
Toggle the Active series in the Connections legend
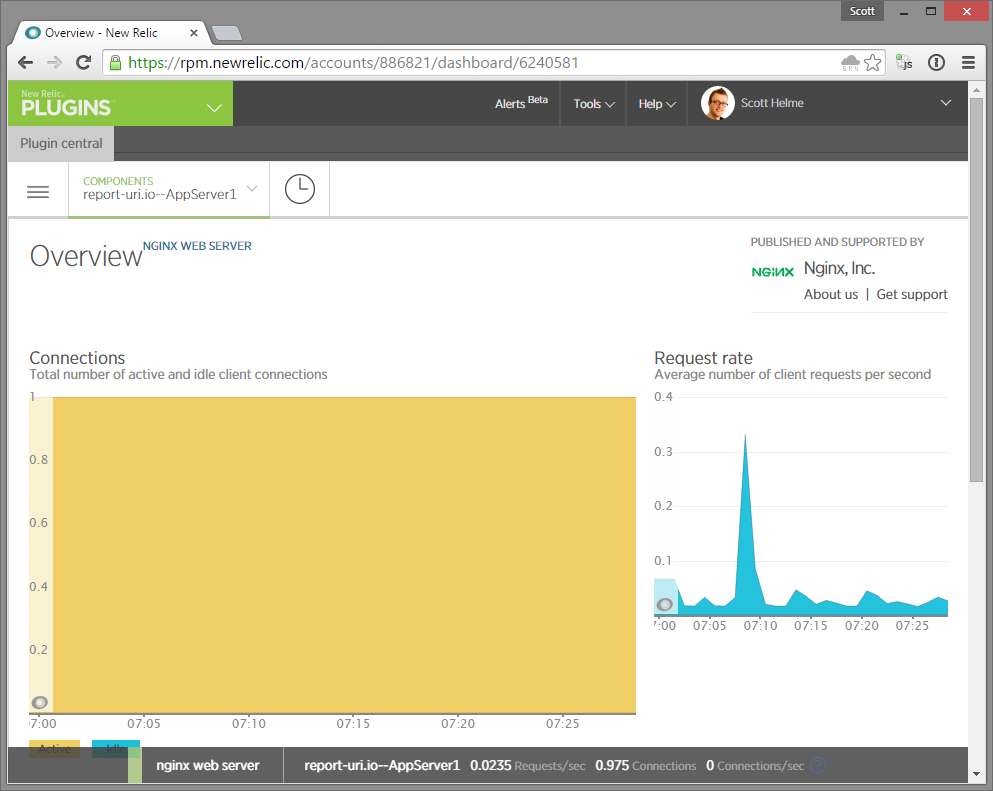[x=54, y=747]
